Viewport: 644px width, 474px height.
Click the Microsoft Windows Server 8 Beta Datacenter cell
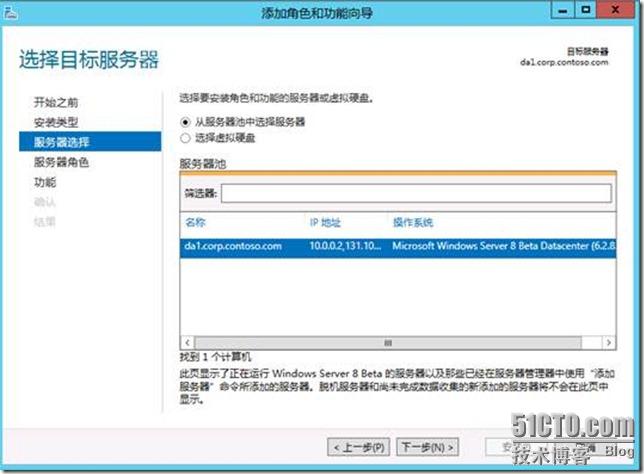pyautogui.click(x=504, y=246)
